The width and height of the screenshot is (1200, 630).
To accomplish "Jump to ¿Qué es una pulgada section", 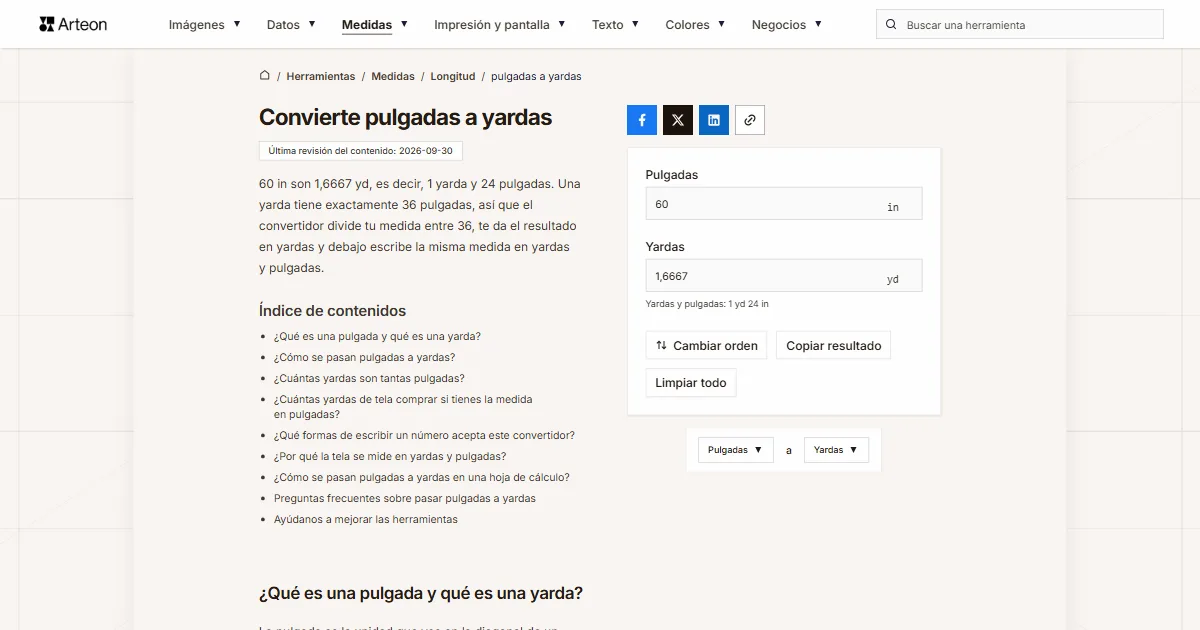I will pyautogui.click(x=377, y=337).
